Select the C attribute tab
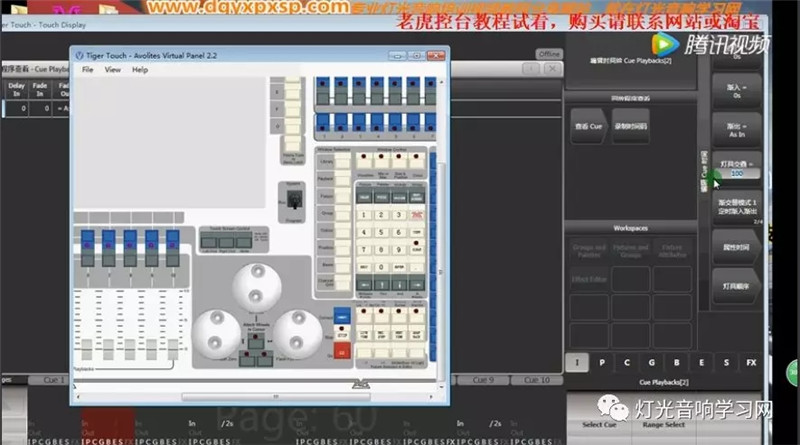800x445 pixels. coord(627,362)
